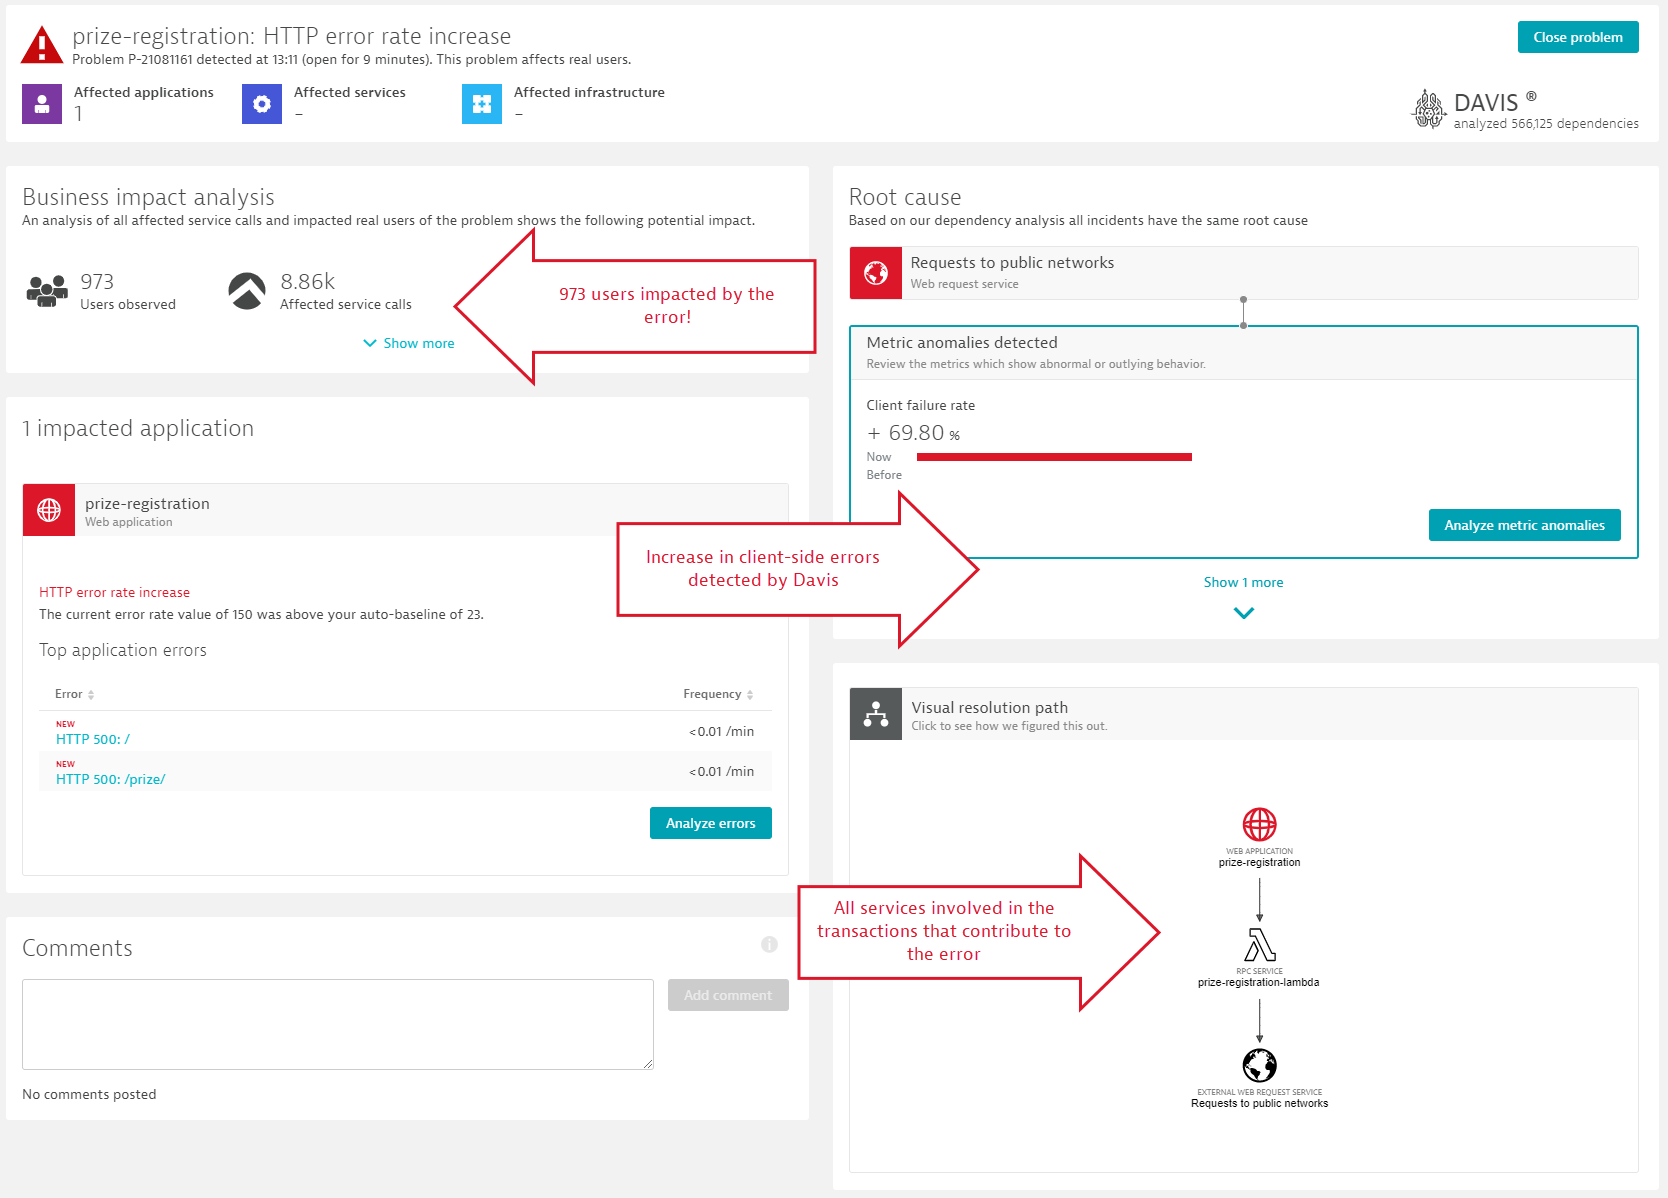Click the Requests to public networks red icon
This screenshot has width=1668, height=1198.
coord(876,273)
